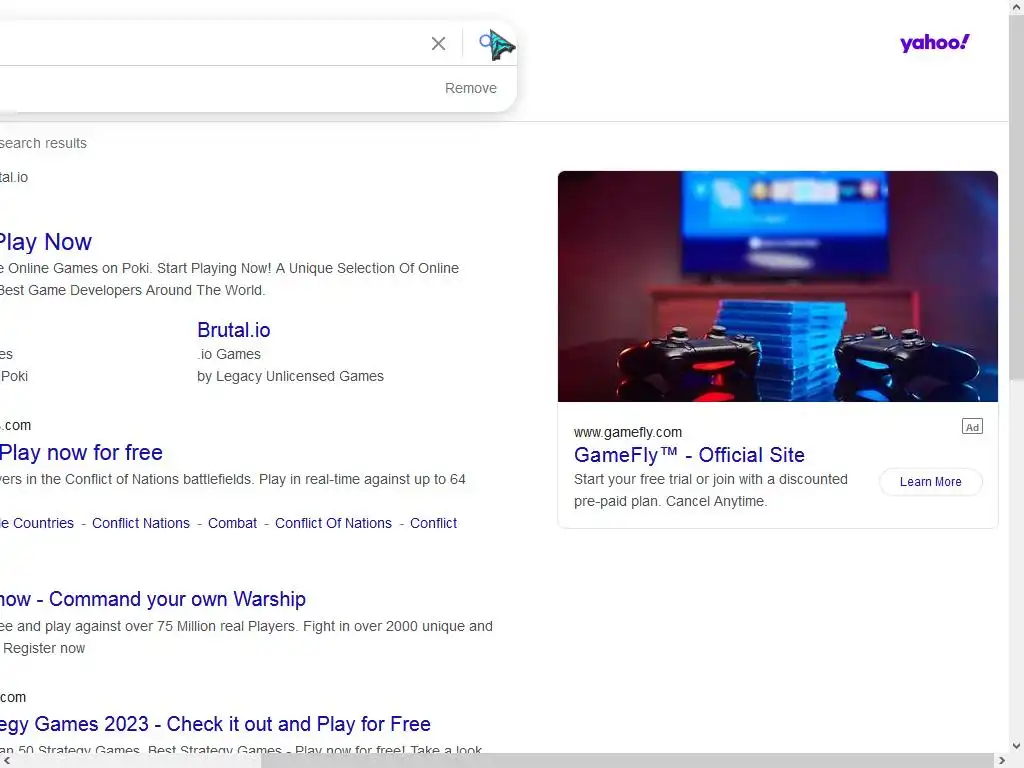Click the GameFly ad controllers image
This screenshot has height=768, width=1024.
(x=778, y=287)
